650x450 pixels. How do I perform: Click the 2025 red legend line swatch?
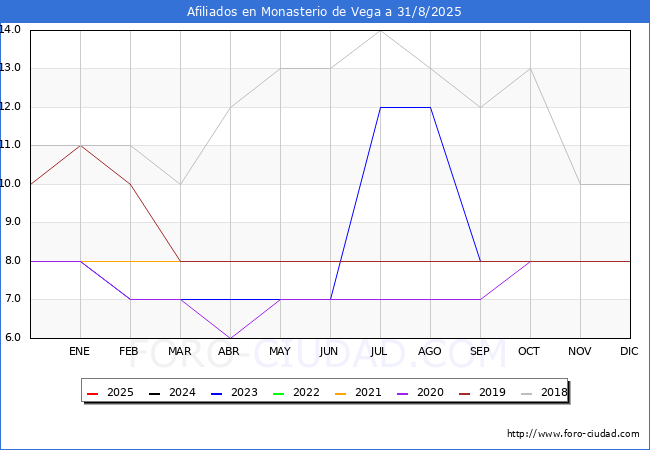(x=93, y=393)
